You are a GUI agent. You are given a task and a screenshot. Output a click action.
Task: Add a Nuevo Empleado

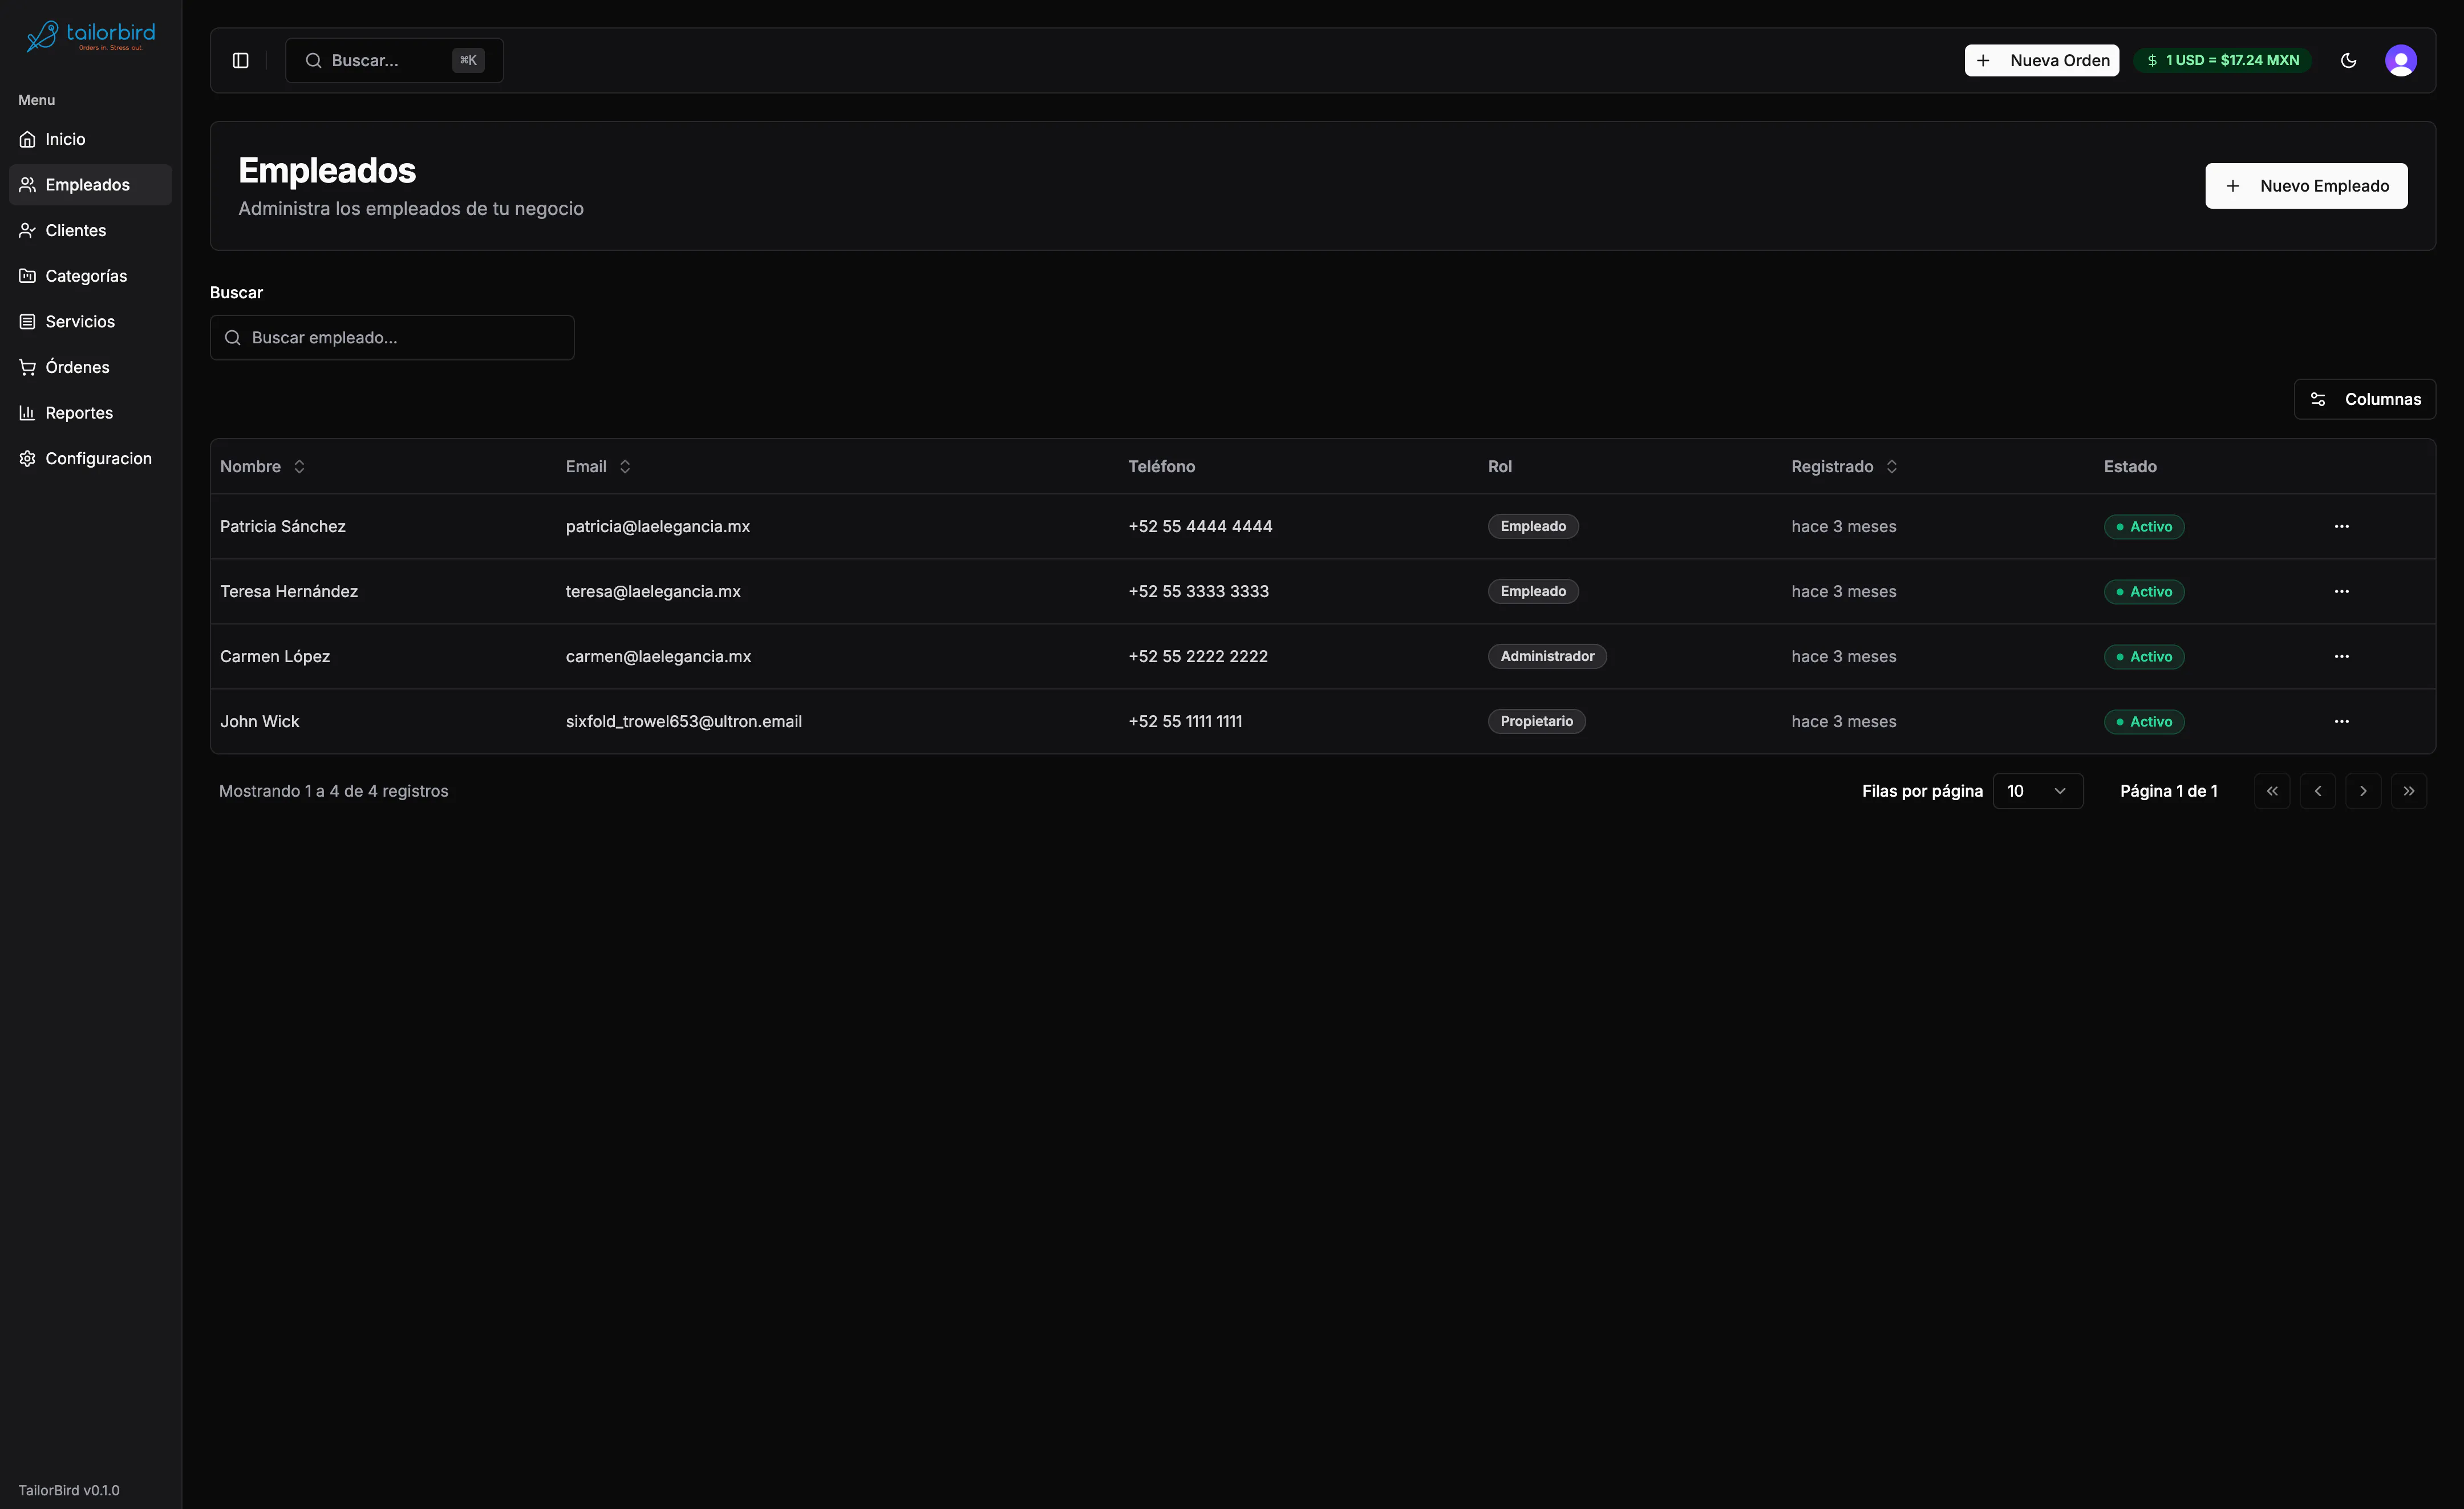click(2306, 186)
